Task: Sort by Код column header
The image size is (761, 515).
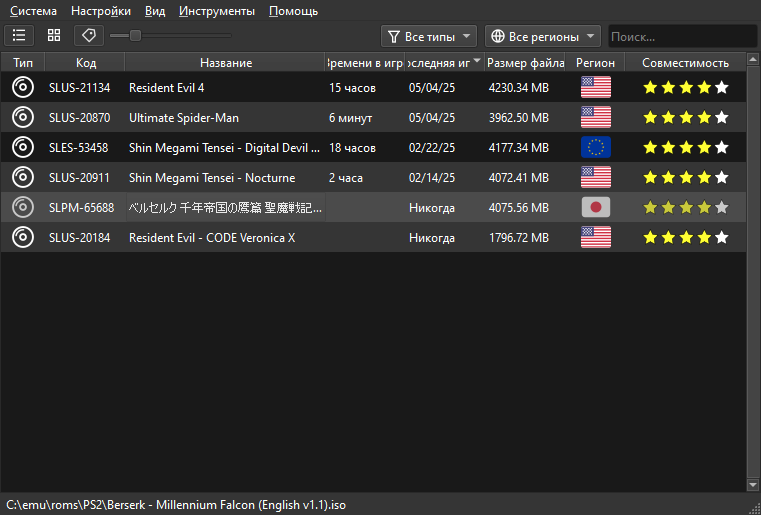Action: pos(85,63)
